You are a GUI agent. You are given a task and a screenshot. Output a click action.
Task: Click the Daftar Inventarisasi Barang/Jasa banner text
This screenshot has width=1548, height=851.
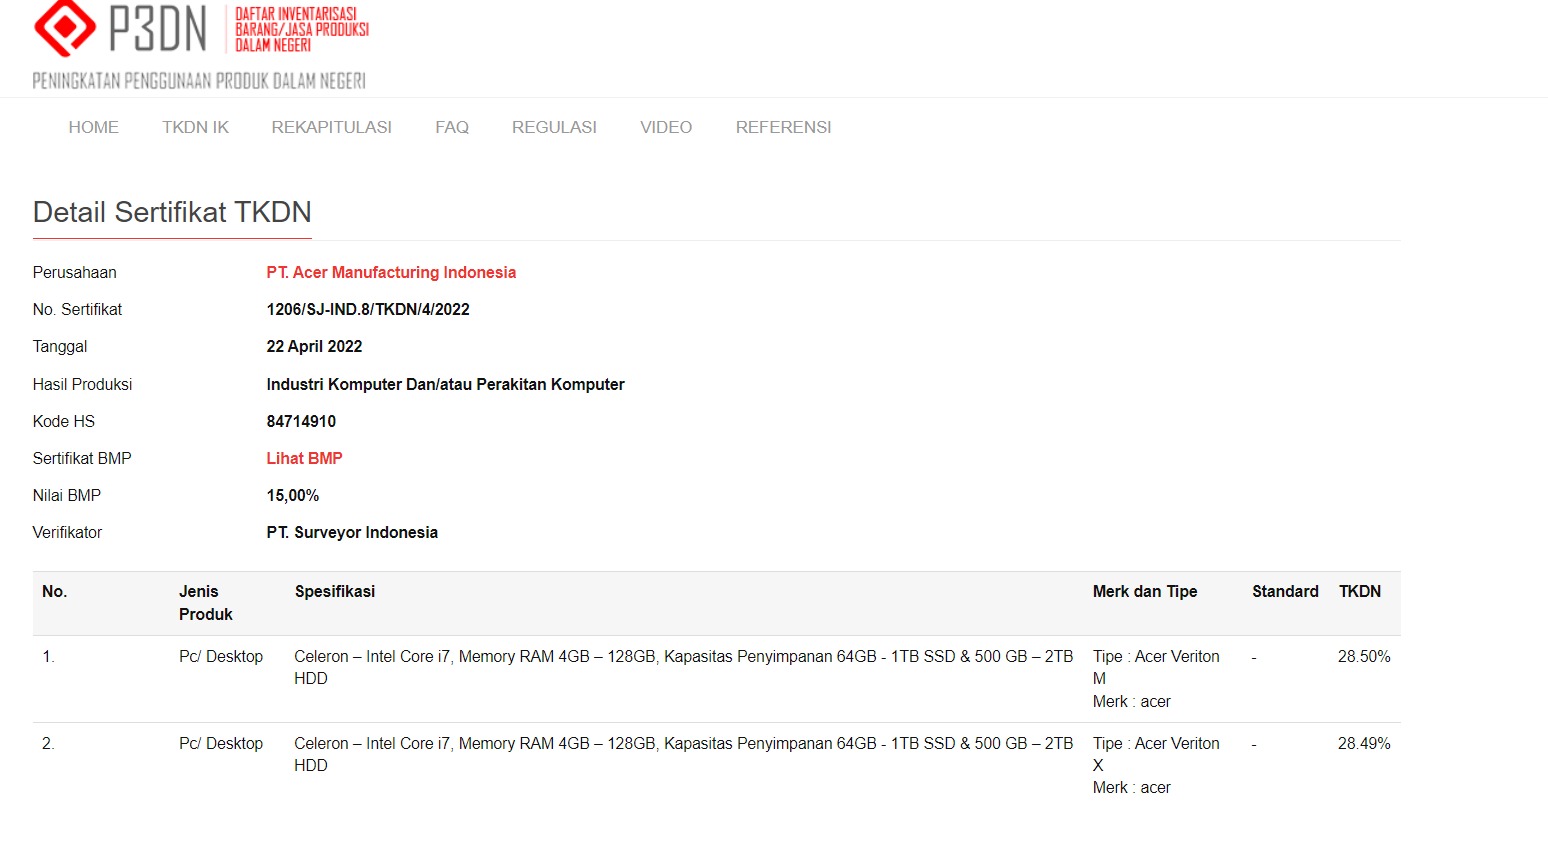(x=302, y=29)
